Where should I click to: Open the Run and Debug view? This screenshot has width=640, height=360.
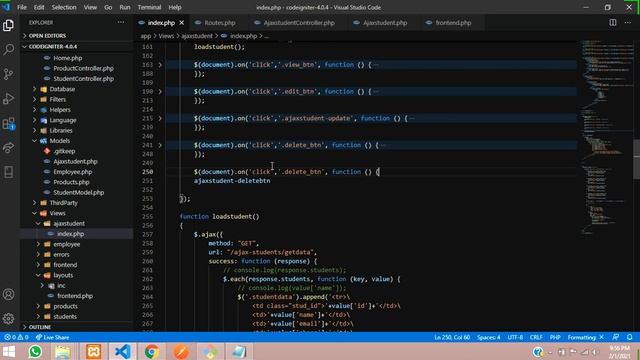pyautogui.click(x=9, y=99)
